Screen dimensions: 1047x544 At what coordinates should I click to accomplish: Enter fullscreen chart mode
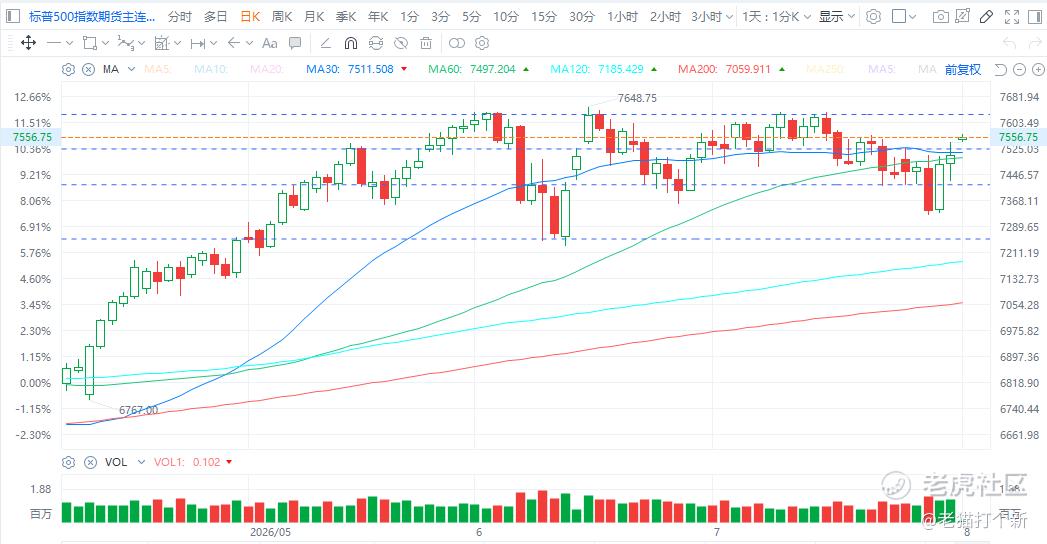1012,17
